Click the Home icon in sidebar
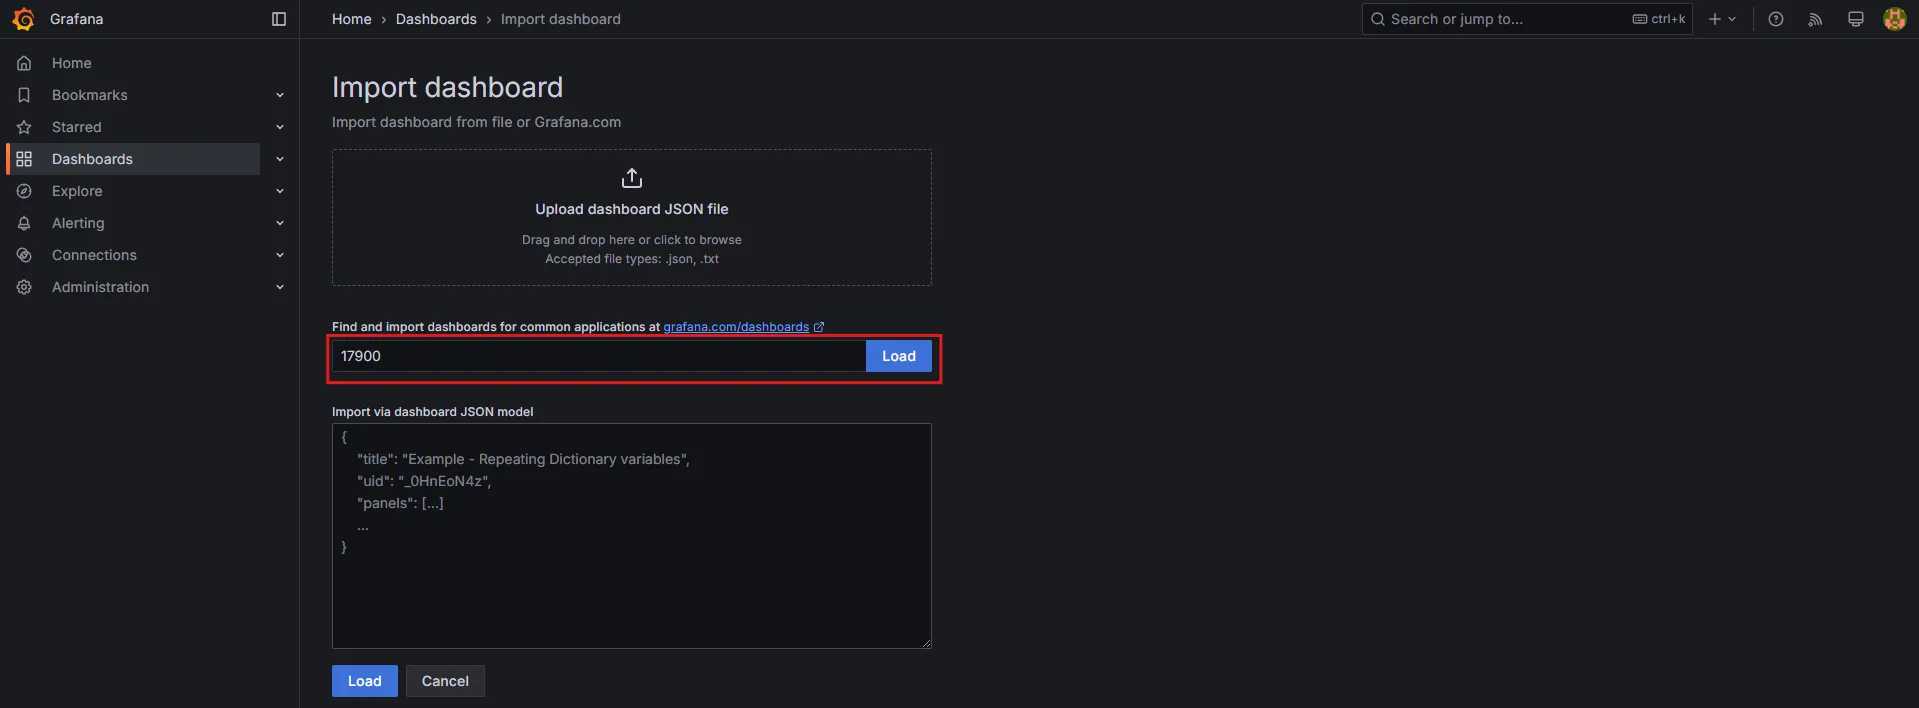Viewport: 1919px width, 708px height. point(24,63)
